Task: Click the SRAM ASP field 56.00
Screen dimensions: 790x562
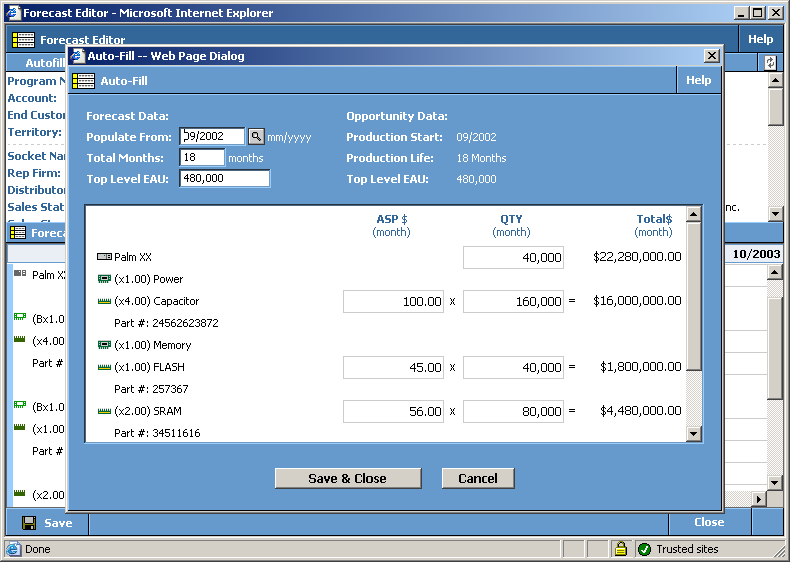Action: tap(393, 411)
